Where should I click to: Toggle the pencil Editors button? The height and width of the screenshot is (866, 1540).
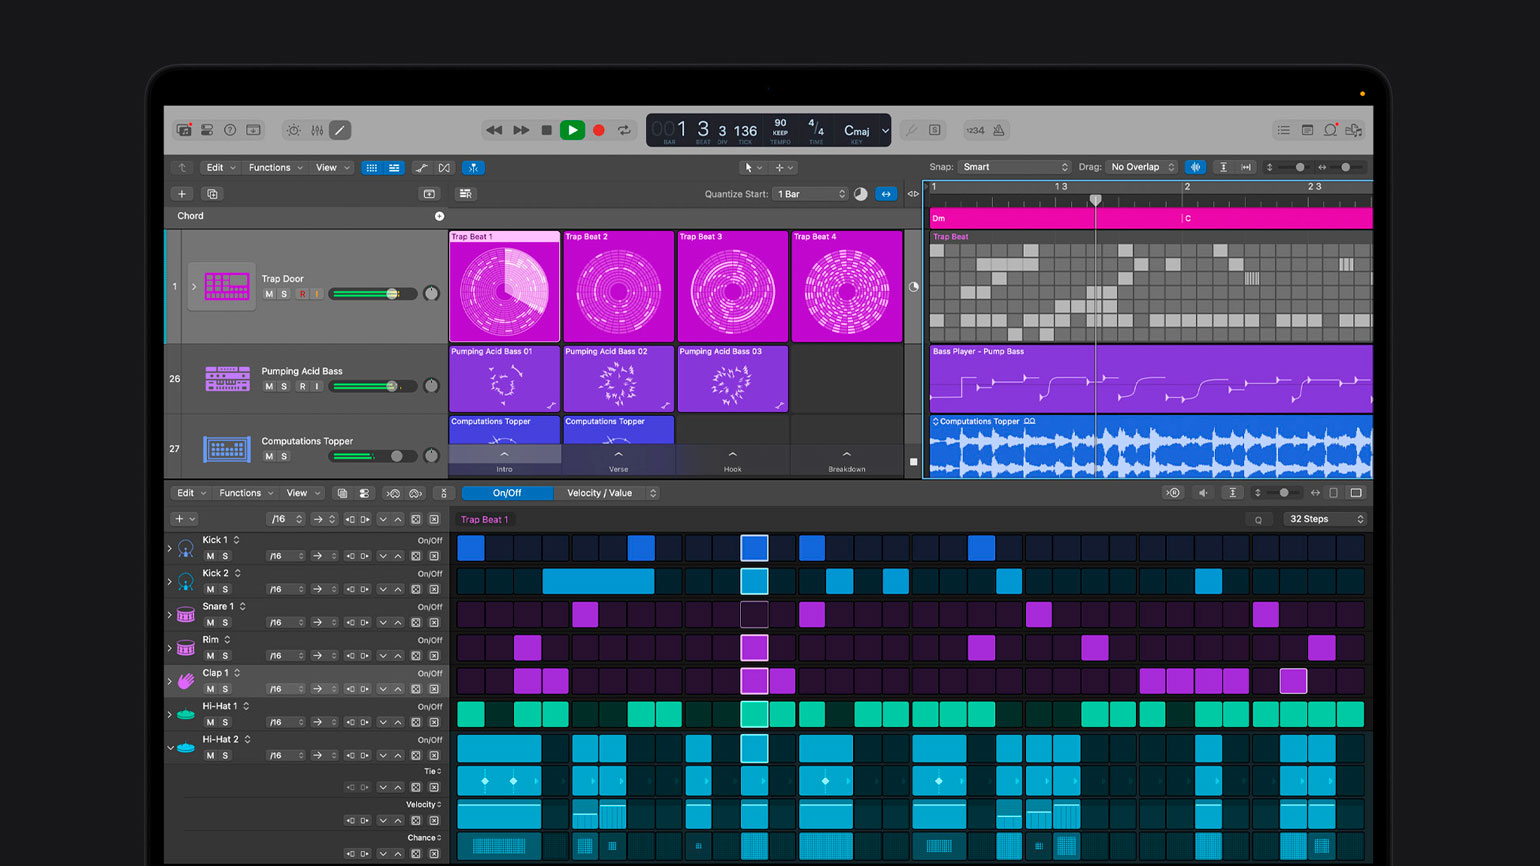click(340, 130)
